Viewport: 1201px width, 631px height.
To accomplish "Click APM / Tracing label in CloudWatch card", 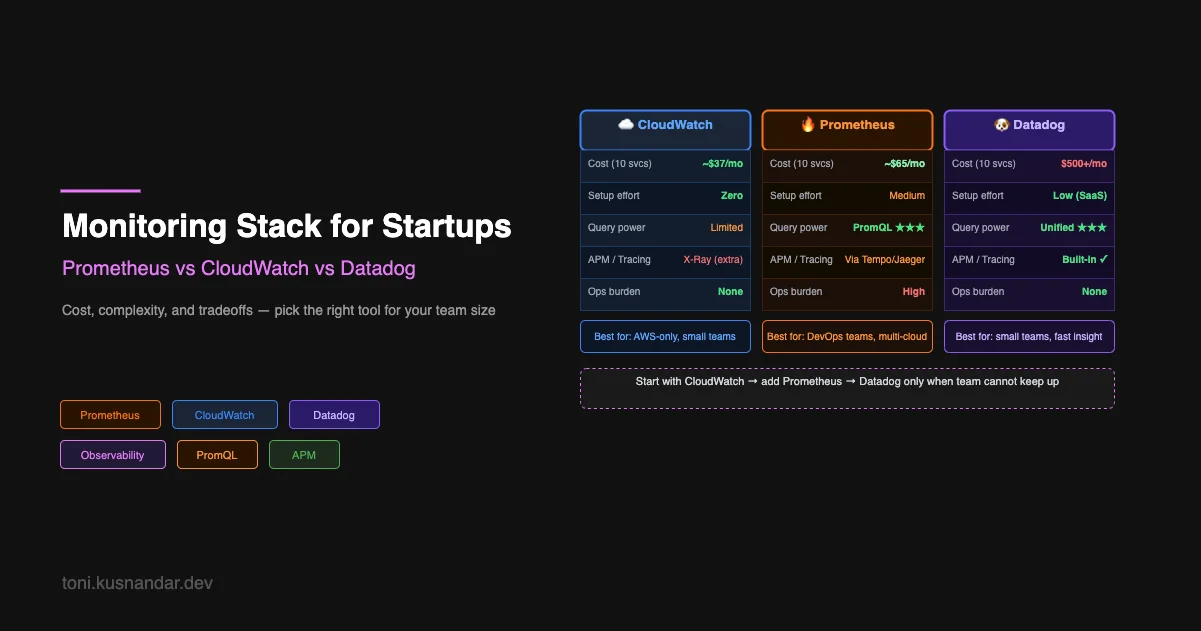I will [x=619, y=260].
